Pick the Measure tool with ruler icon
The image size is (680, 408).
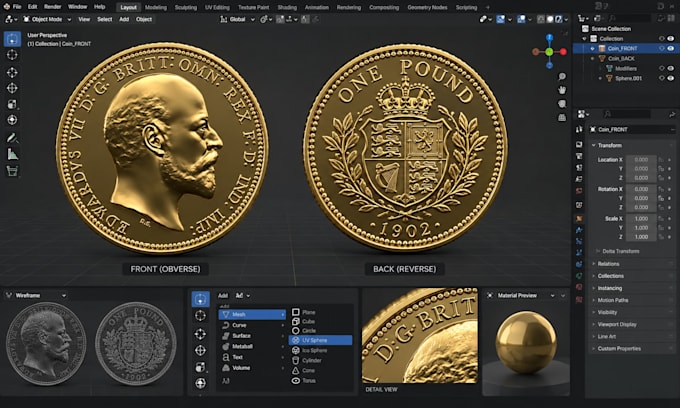click(12, 154)
